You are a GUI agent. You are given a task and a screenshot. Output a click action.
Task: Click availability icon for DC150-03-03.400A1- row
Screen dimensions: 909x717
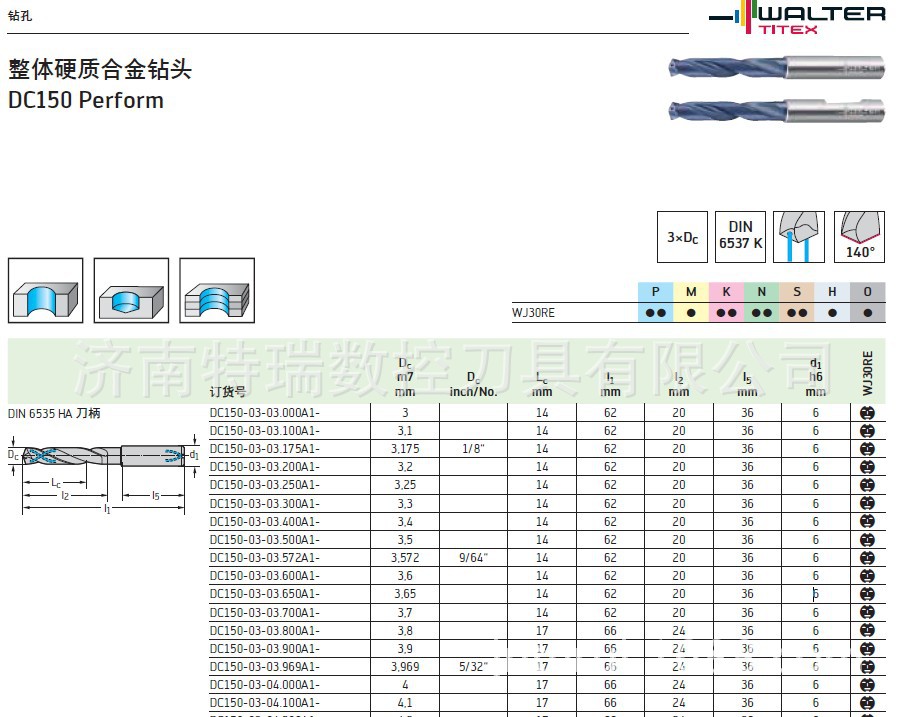867,521
